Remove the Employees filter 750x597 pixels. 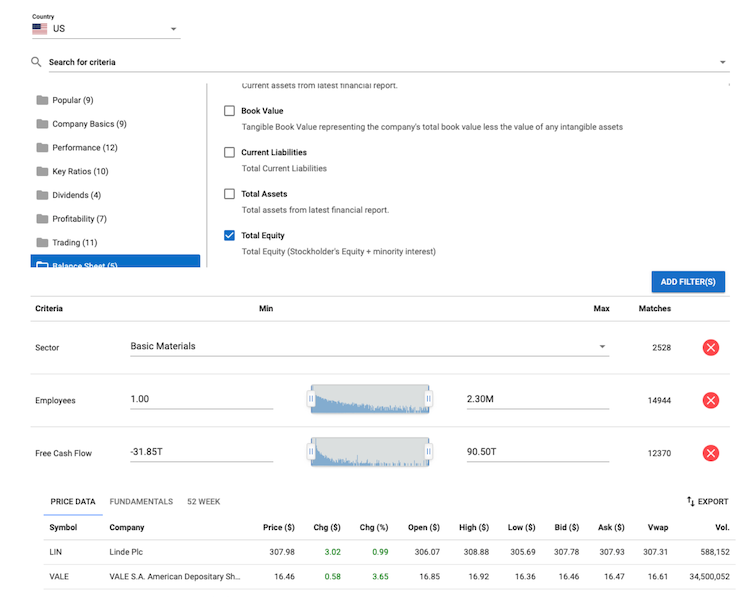point(711,400)
